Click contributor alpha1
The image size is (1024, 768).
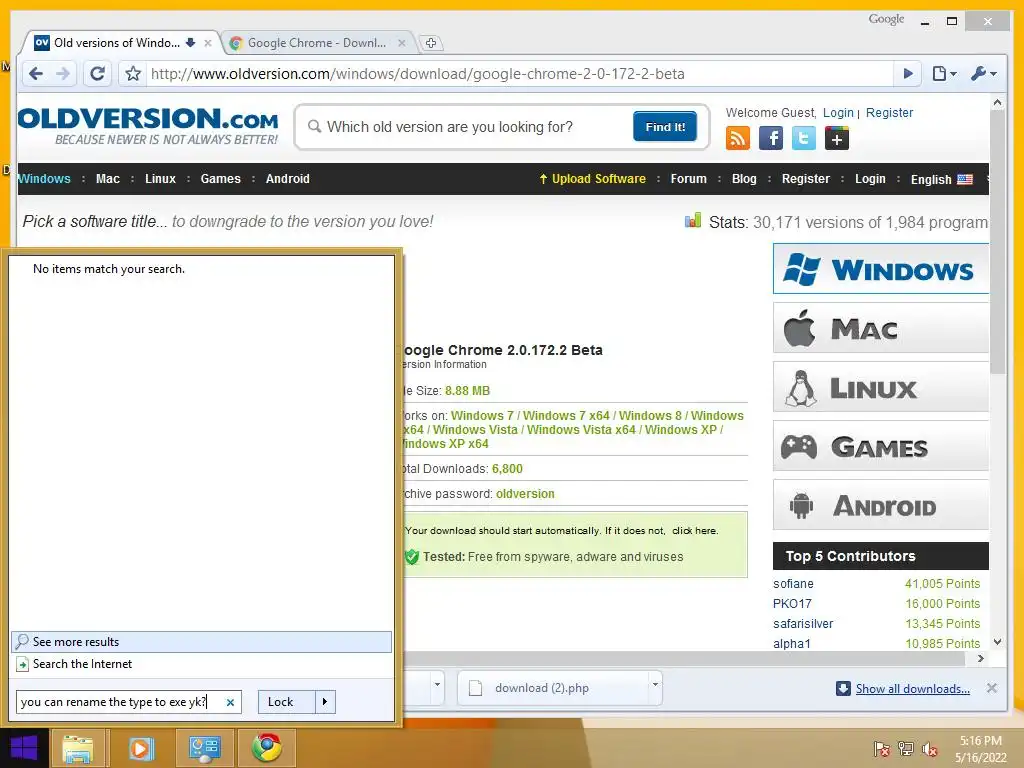click(x=792, y=643)
